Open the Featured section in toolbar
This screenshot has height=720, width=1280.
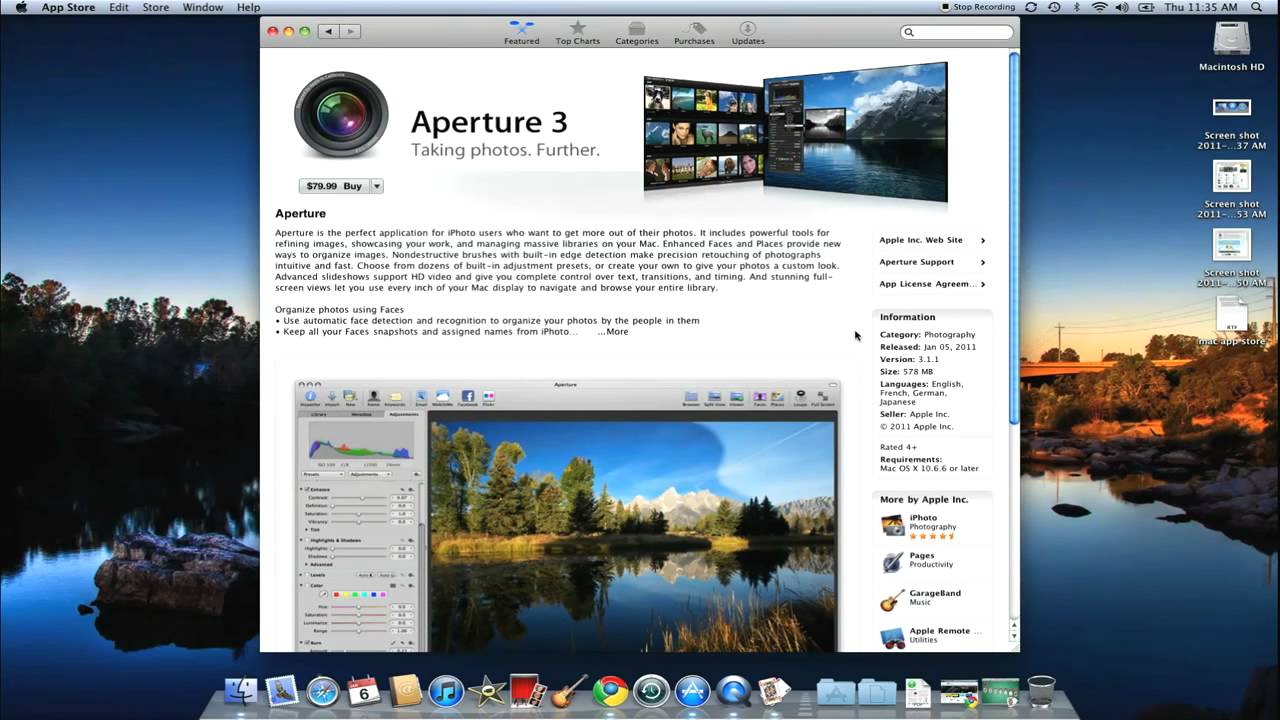click(521, 33)
